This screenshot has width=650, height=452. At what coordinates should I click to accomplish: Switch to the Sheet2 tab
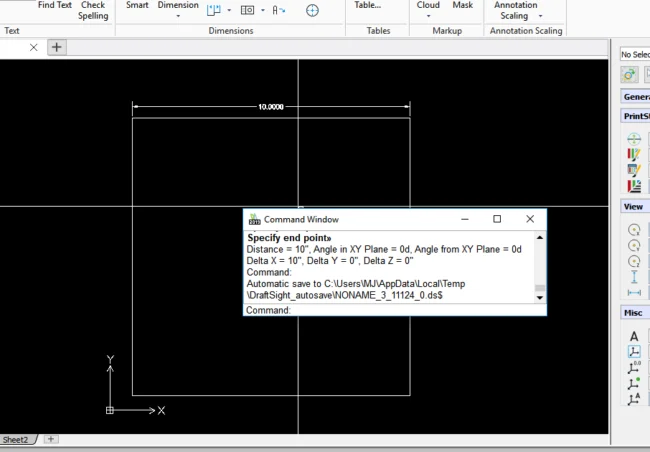pos(16,439)
